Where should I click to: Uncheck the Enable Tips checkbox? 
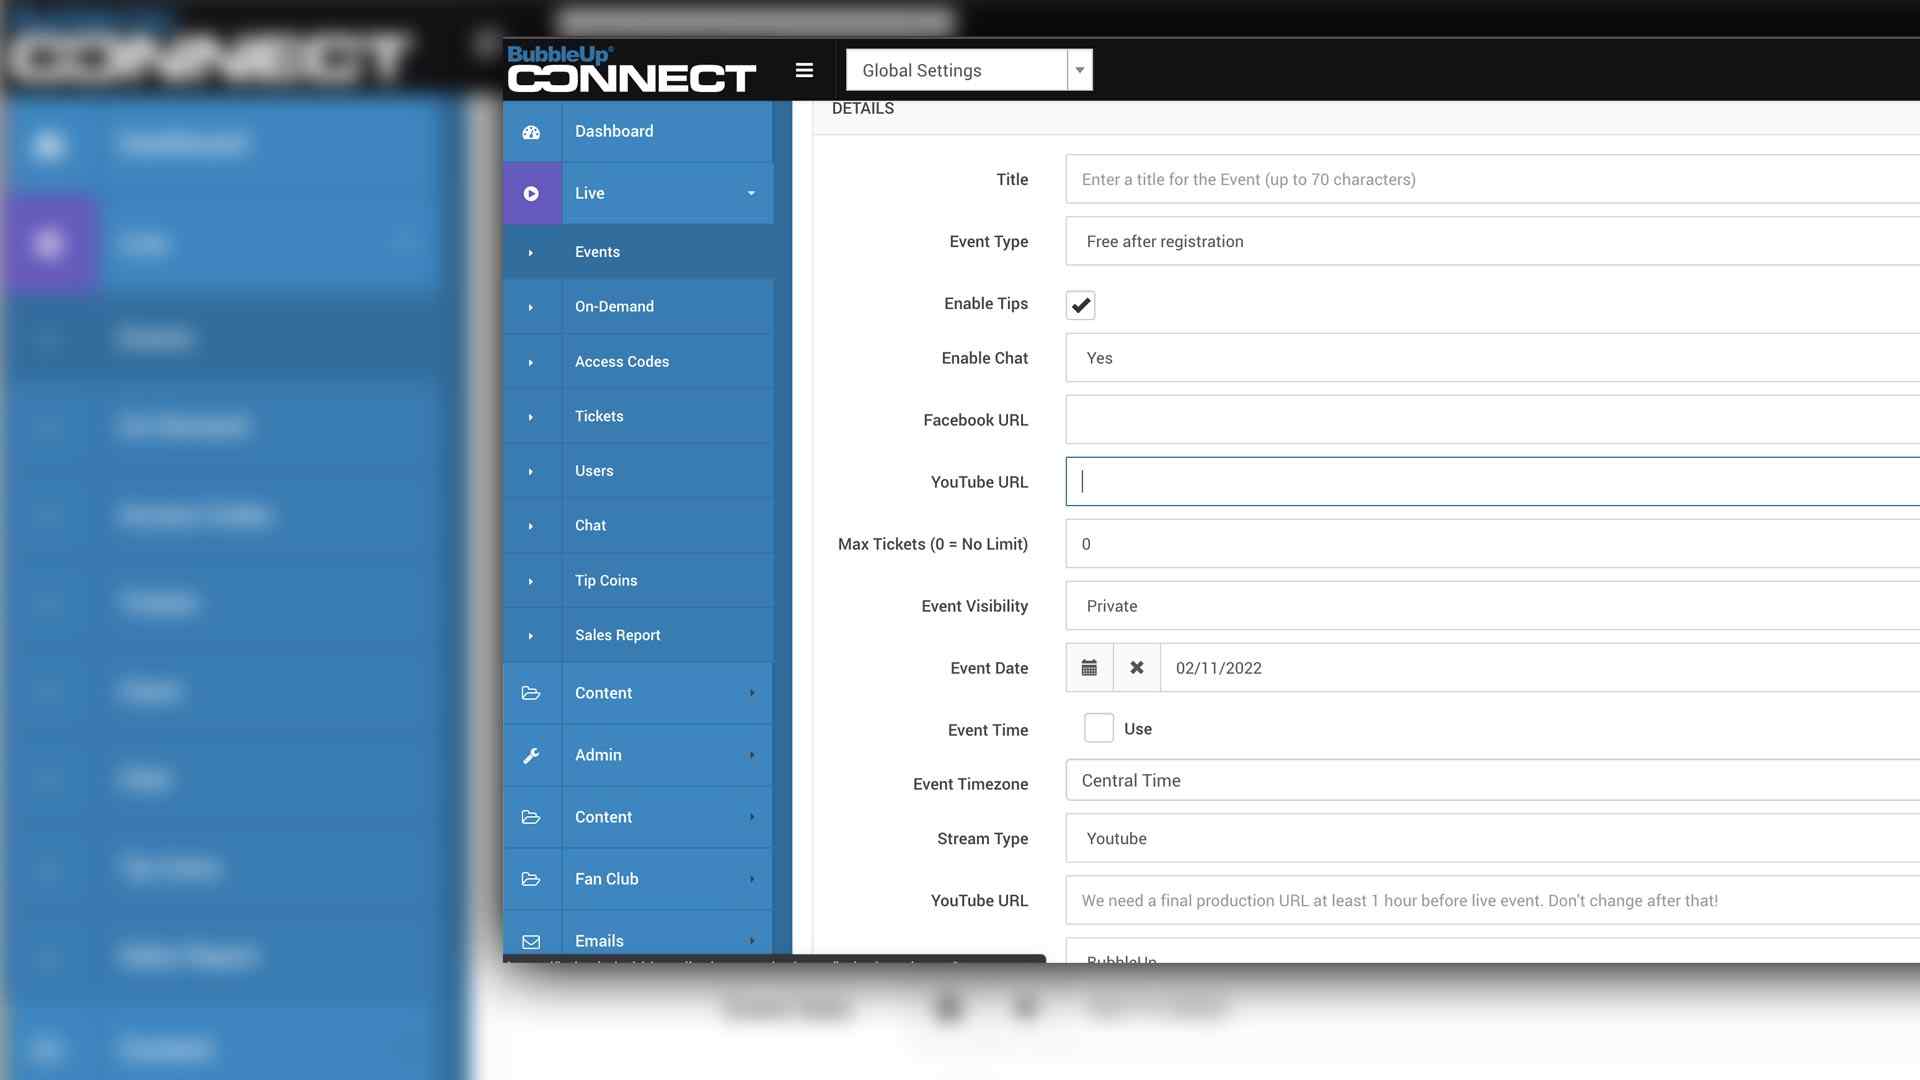1081,305
